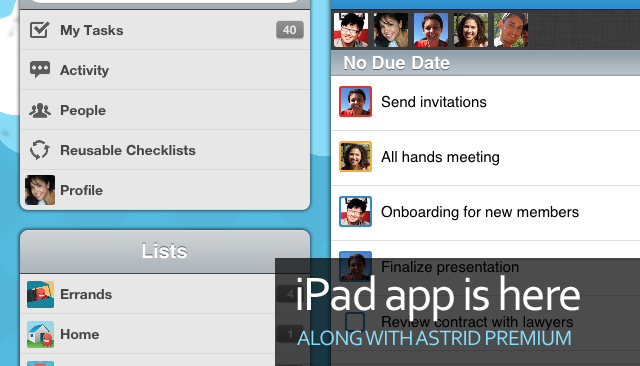
Task: Click the My Tasks count badge 40
Action: click(289, 30)
